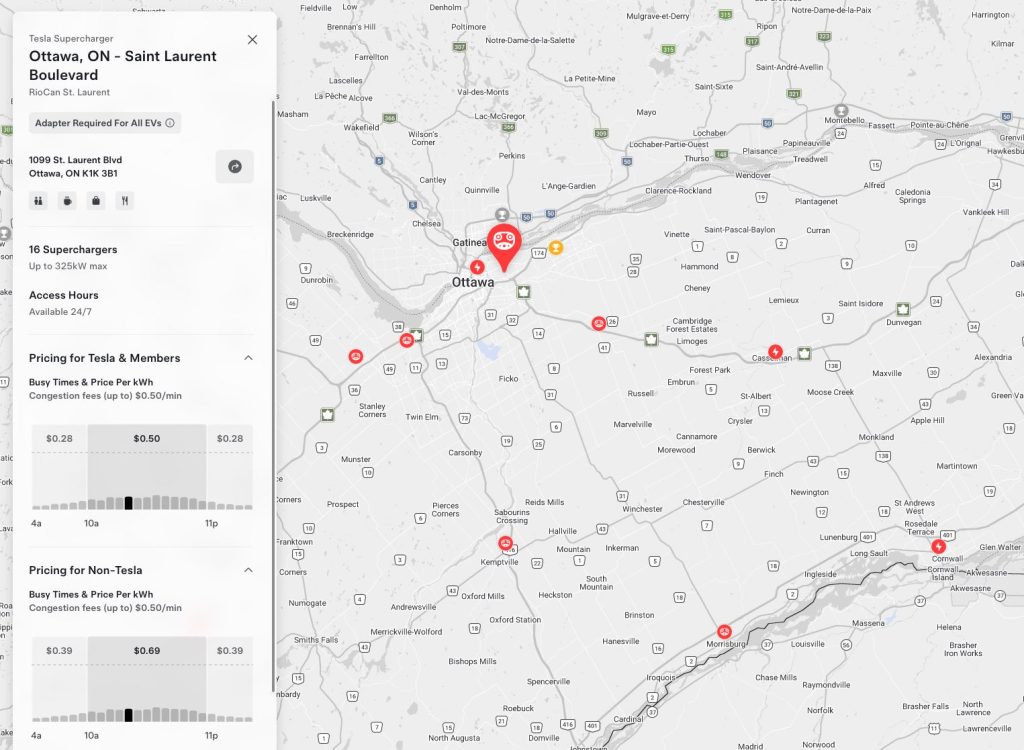Select the grey marker near Montebello
The width and height of the screenshot is (1024, 750).
pos(841,110)
